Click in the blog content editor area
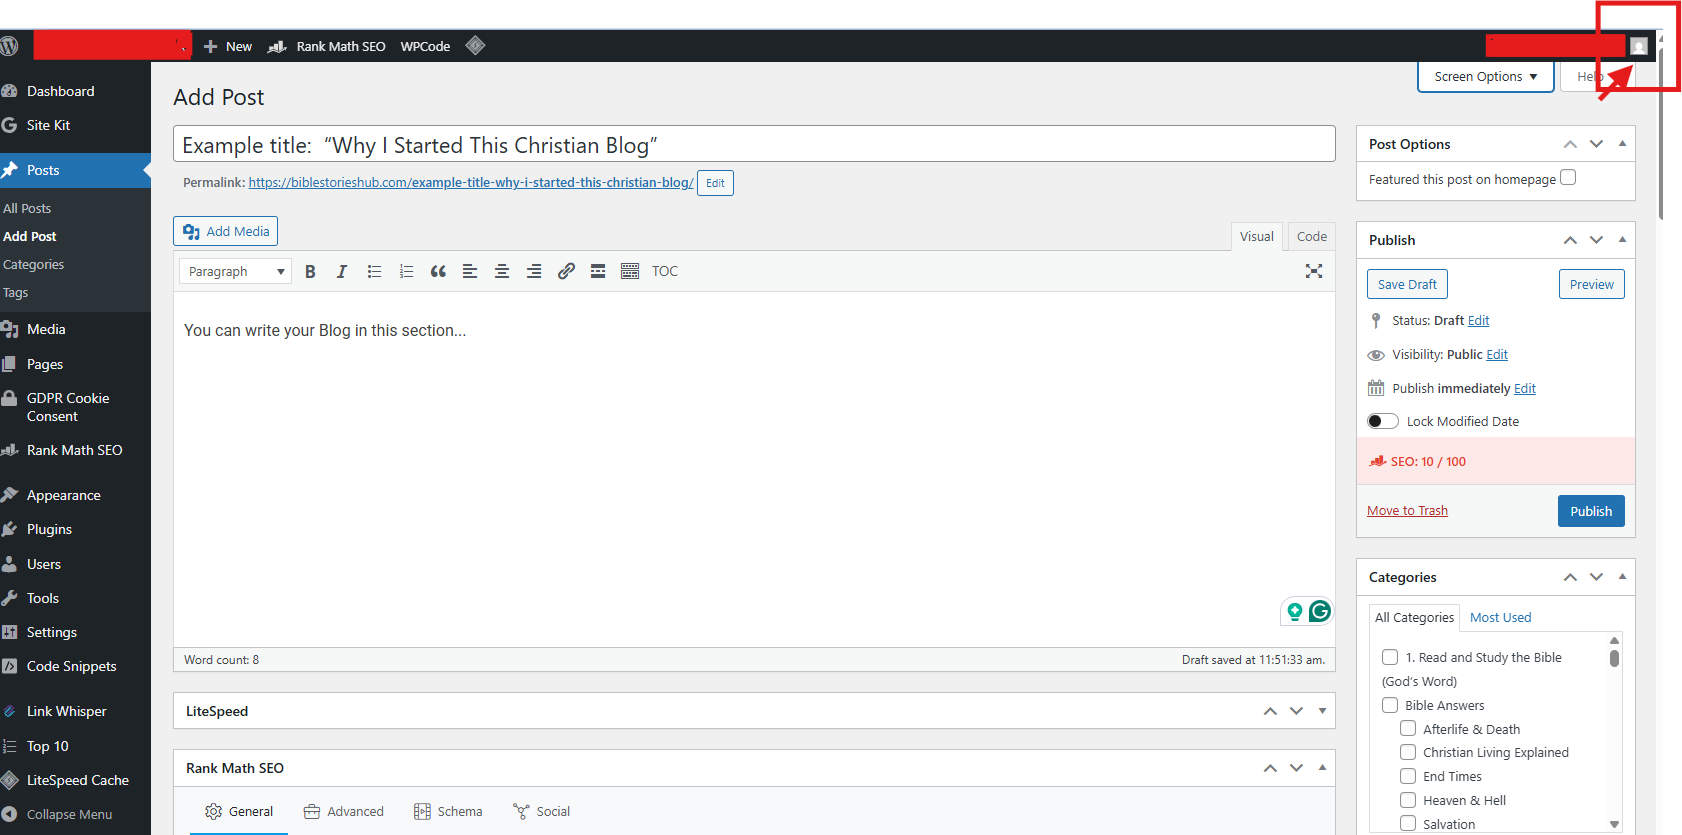The image size is (1682, 835). [x=754, y=468]
